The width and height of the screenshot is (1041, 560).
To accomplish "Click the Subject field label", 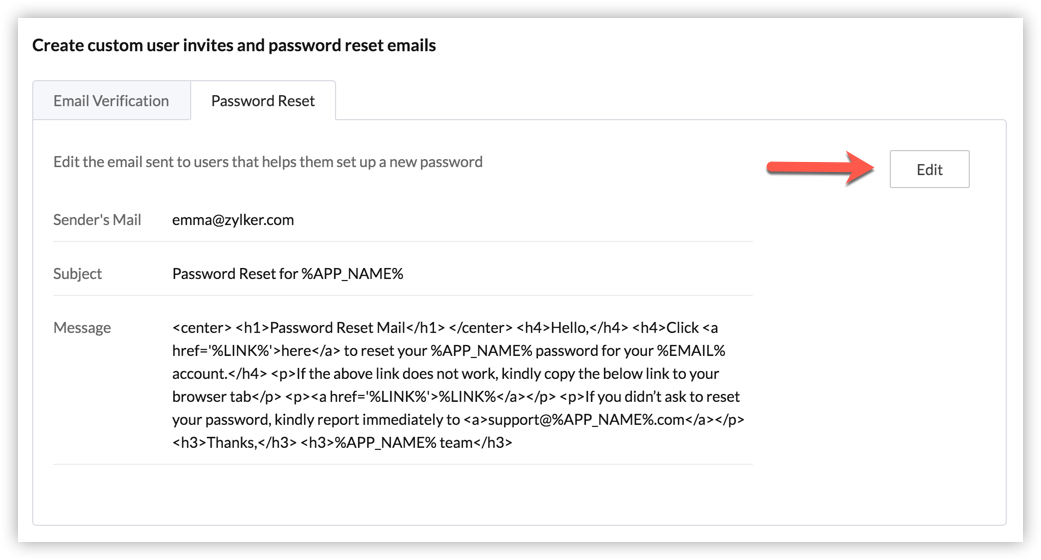I will (78, 274).
